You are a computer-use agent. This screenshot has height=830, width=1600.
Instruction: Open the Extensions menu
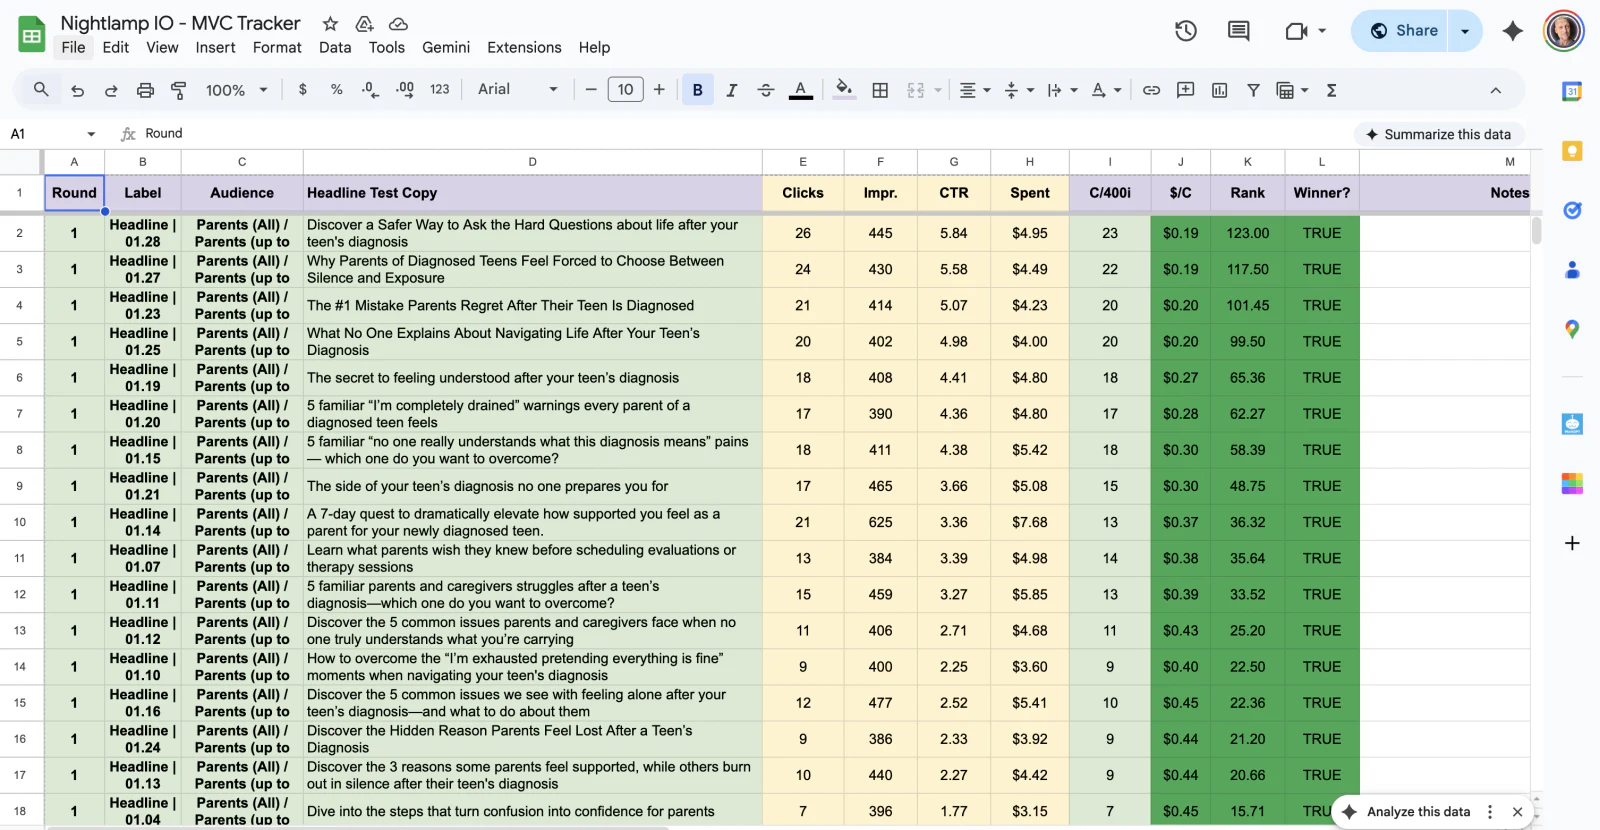click(x=524, y=47)
